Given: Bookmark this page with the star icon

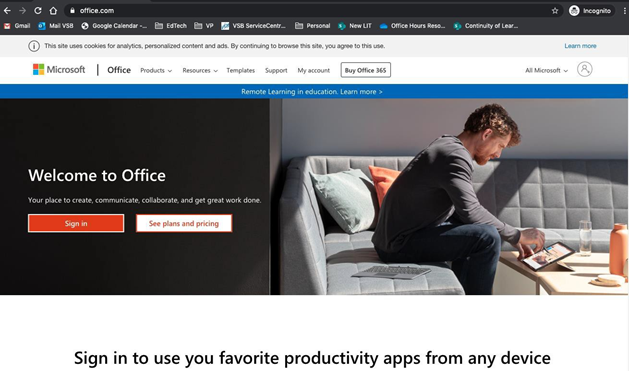Looking at the screenshot, I should point(555,11).
